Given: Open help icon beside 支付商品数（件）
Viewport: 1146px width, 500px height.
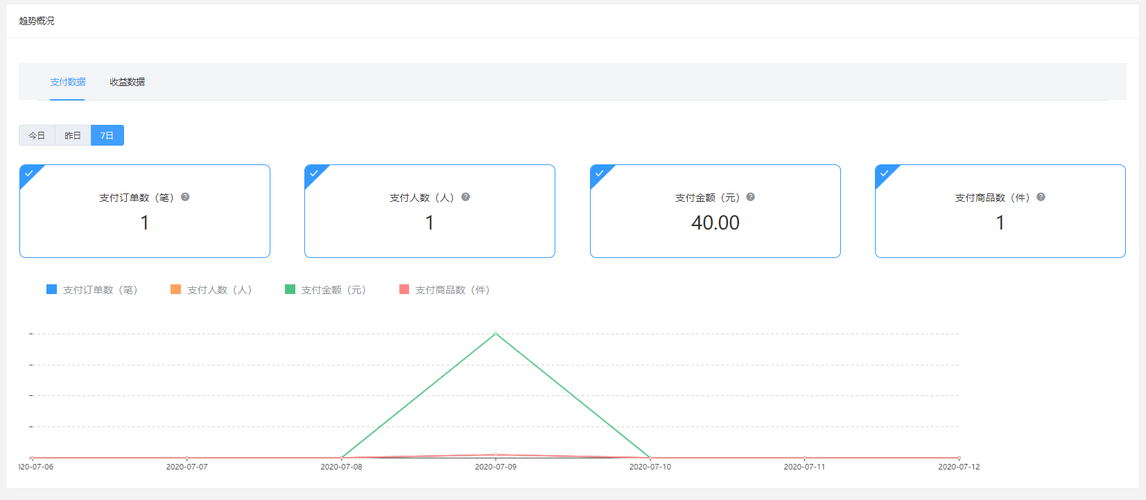Looking at the screenshot, I should pos(1041,197).
